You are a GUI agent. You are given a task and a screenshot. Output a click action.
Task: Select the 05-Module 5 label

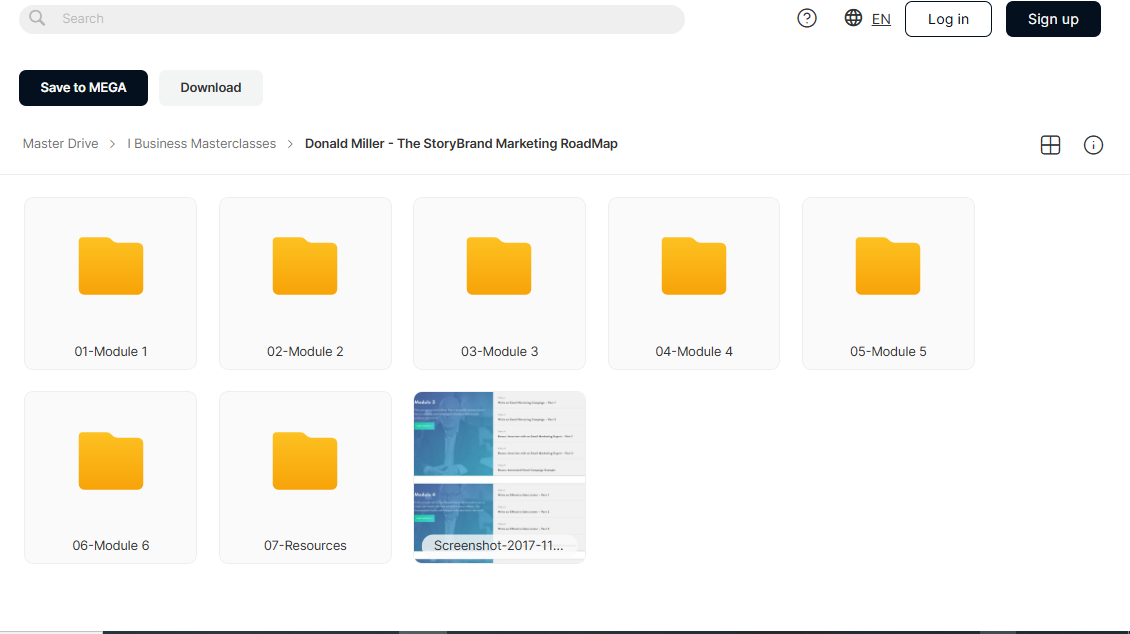[x=888, y=352]
